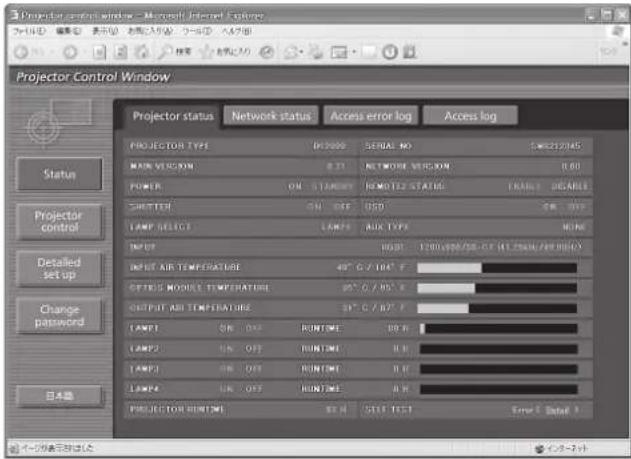This screenshot has width=631, height=459.
Task: Go back with the browser Back arrow
Action: 21,52
